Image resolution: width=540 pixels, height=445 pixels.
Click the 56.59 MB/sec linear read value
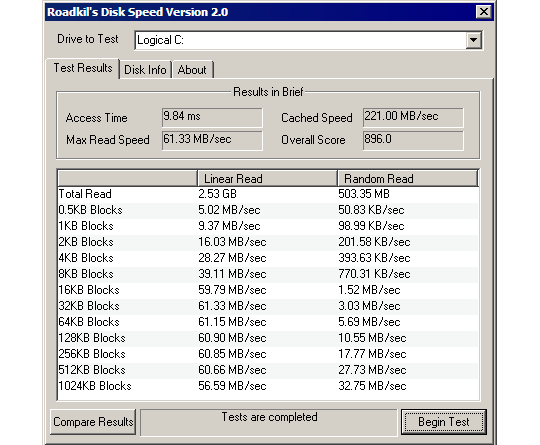232,386
